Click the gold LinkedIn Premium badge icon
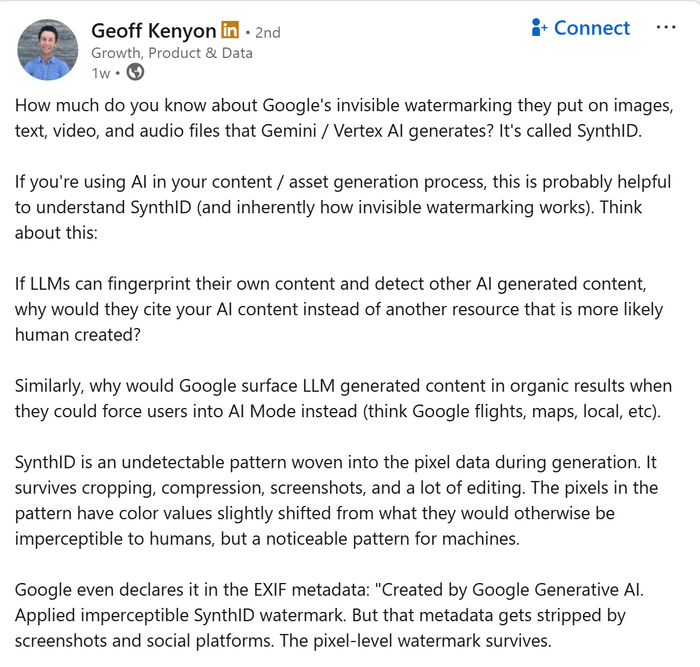The width and height of the screenshot is (700, 667). (x=230, y=31)
